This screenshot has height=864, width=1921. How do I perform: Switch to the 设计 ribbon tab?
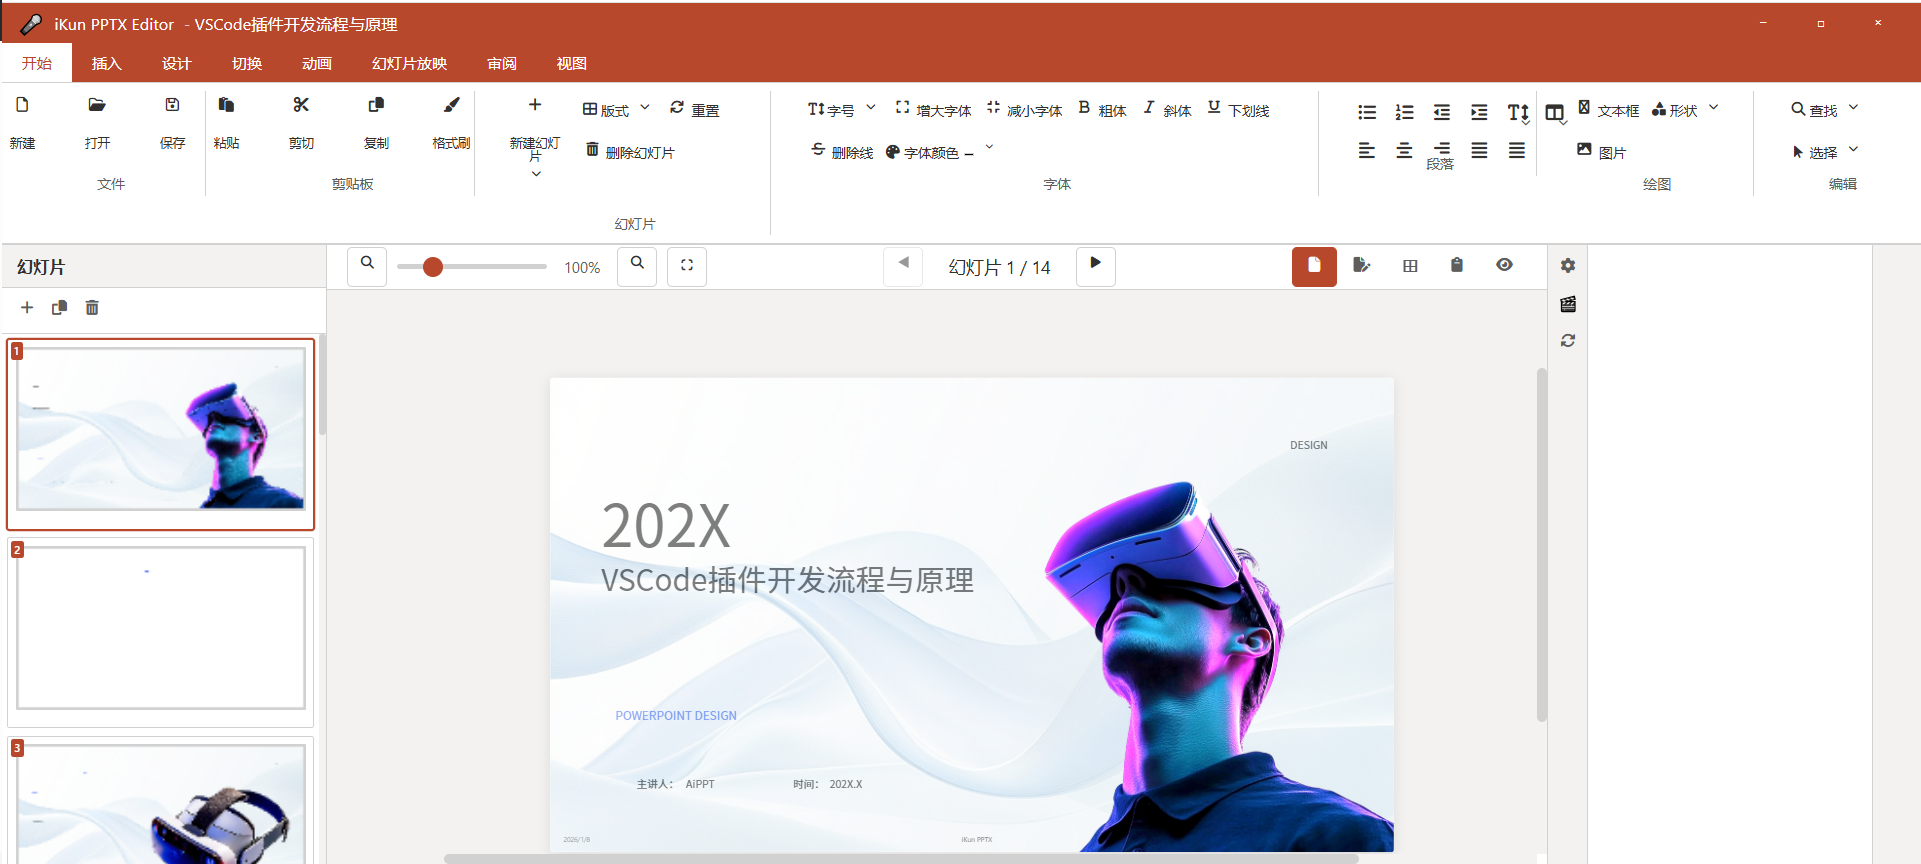(176, 63)
